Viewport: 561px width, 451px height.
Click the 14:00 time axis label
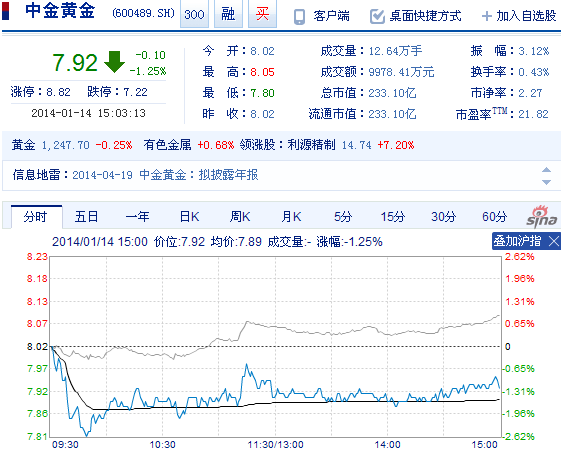click(387, 445)
